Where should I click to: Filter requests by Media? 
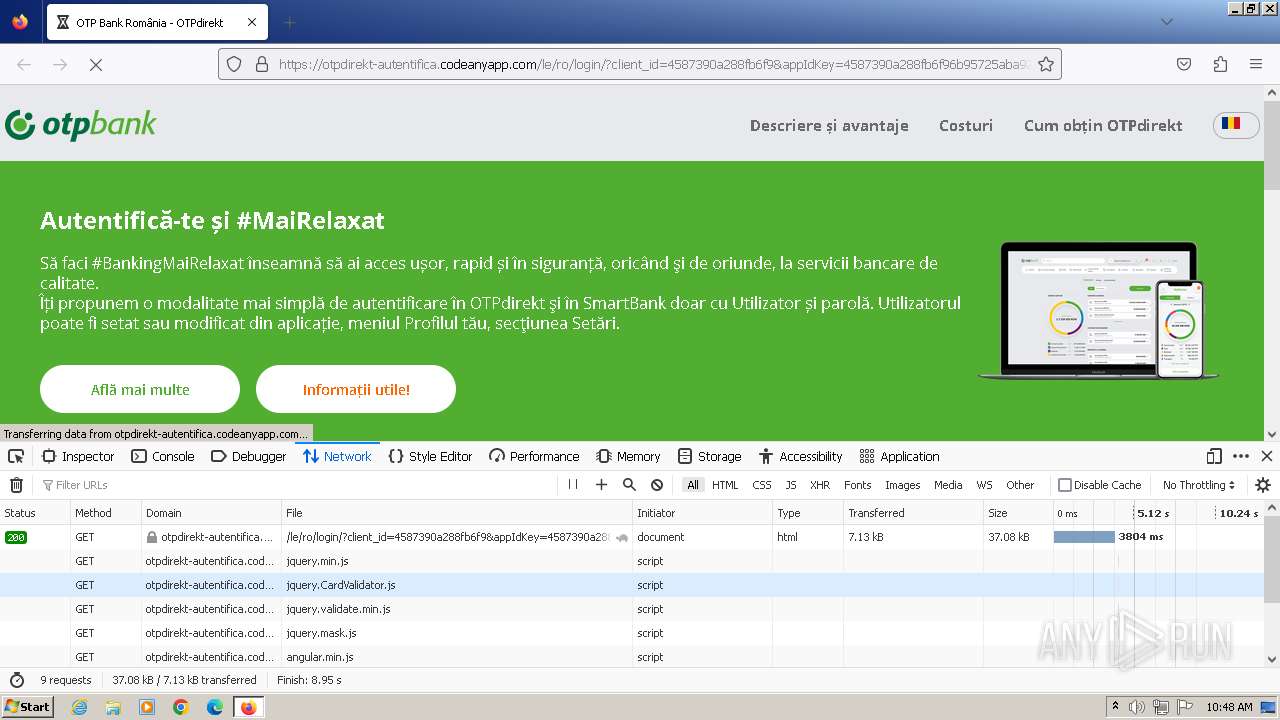(948, 485)
